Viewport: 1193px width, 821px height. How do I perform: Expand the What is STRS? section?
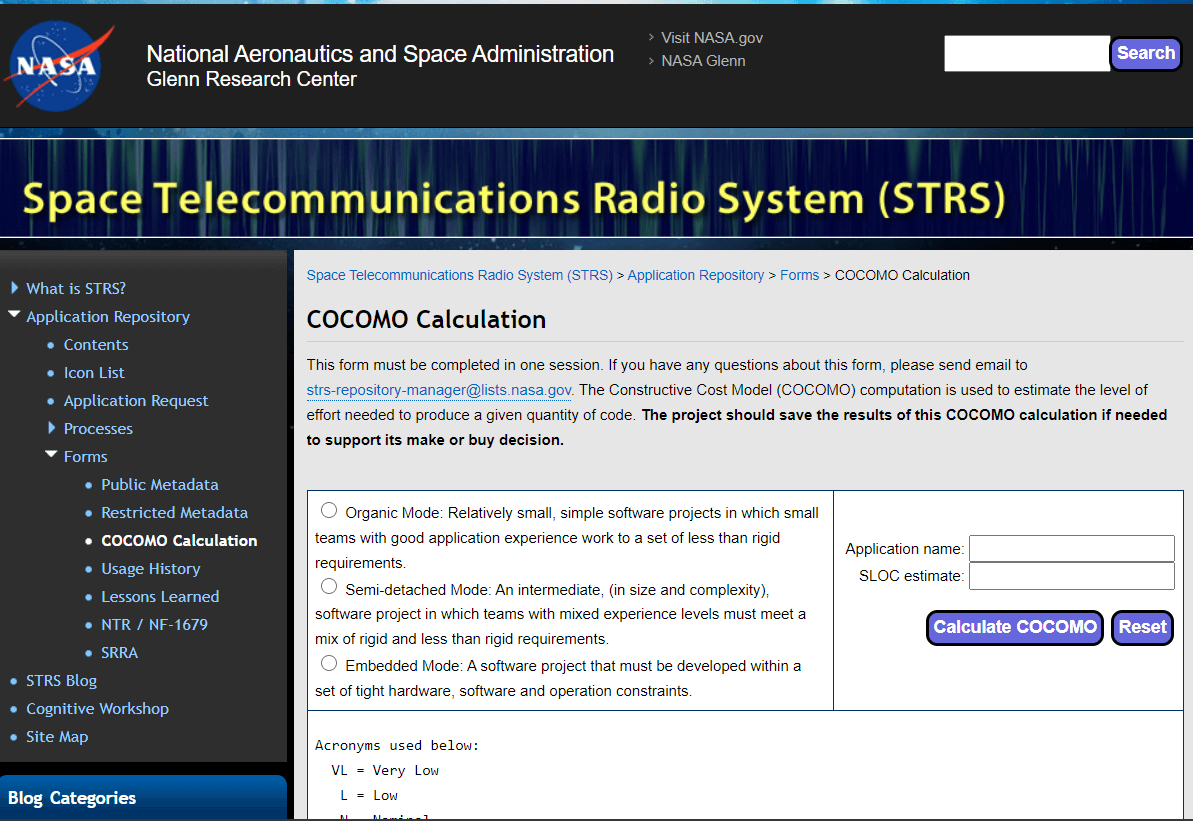click(14, 288)
